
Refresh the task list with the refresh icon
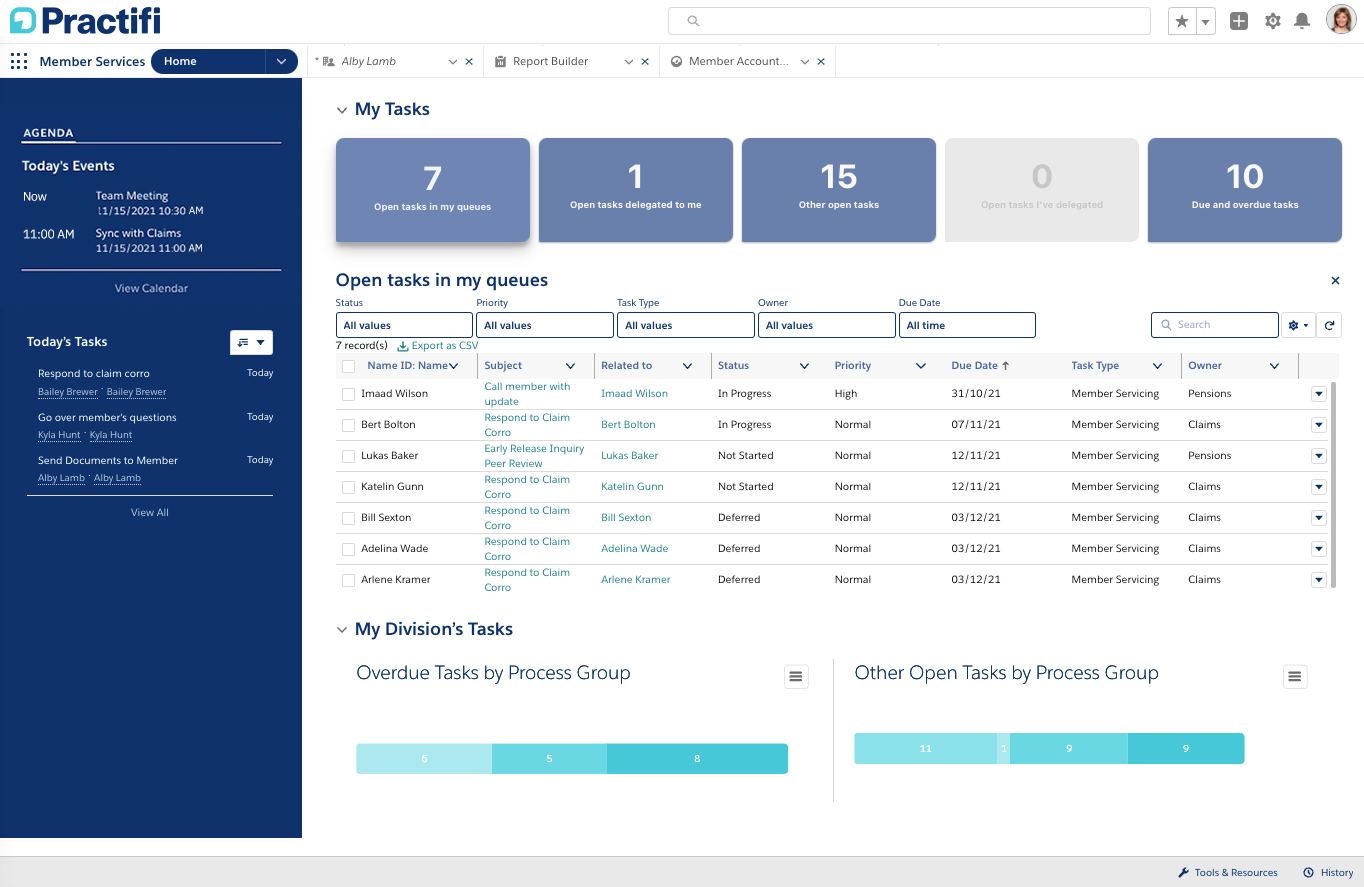click(1329, 324)
